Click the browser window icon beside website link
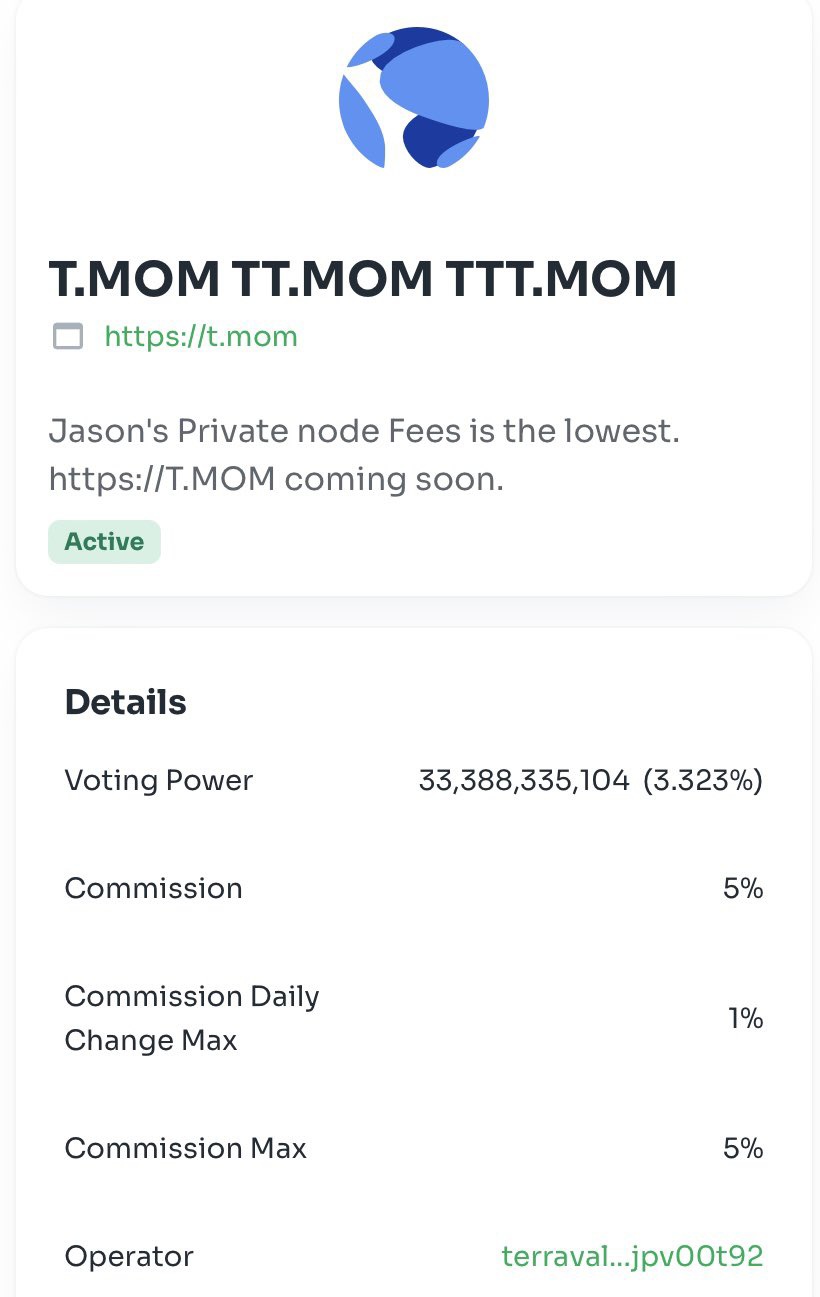This screenshot has height=1297, width=820. [x=68, y=336]
